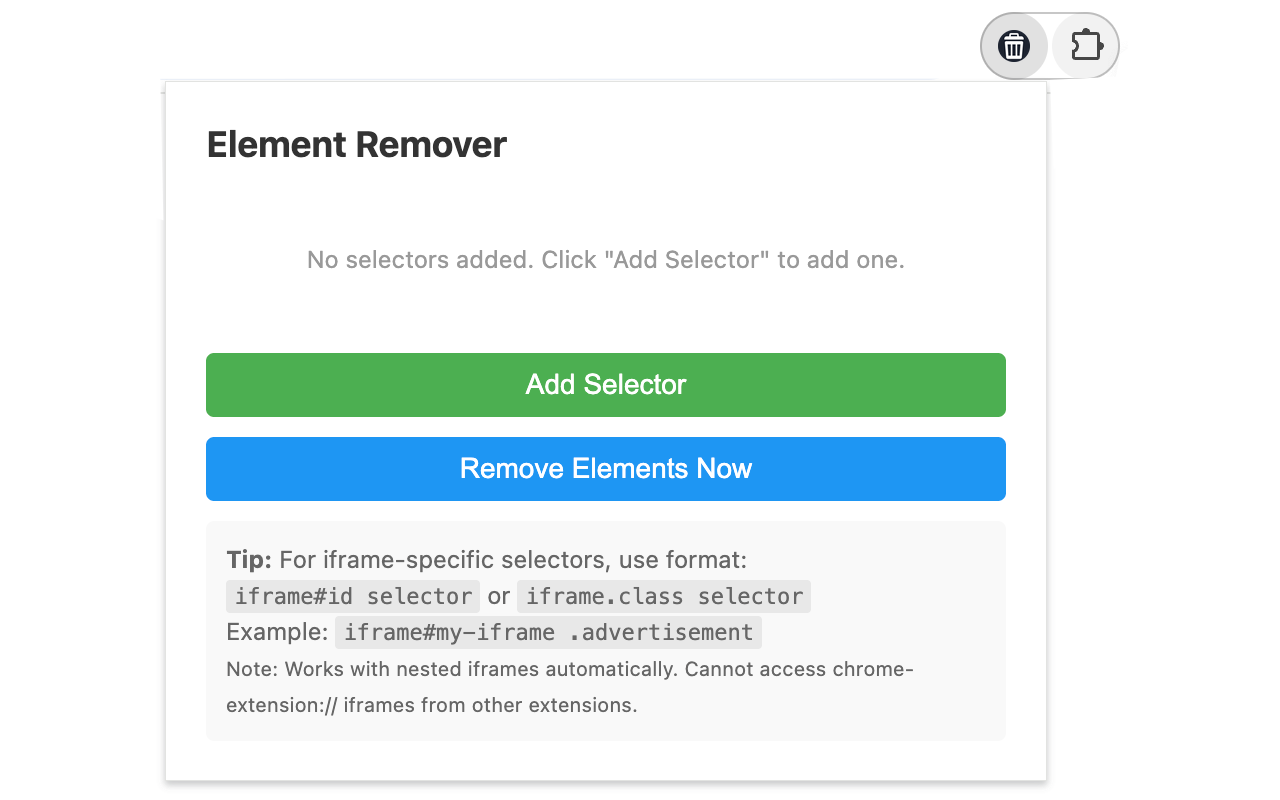Click the Tip information box

(x=605, y=630)
